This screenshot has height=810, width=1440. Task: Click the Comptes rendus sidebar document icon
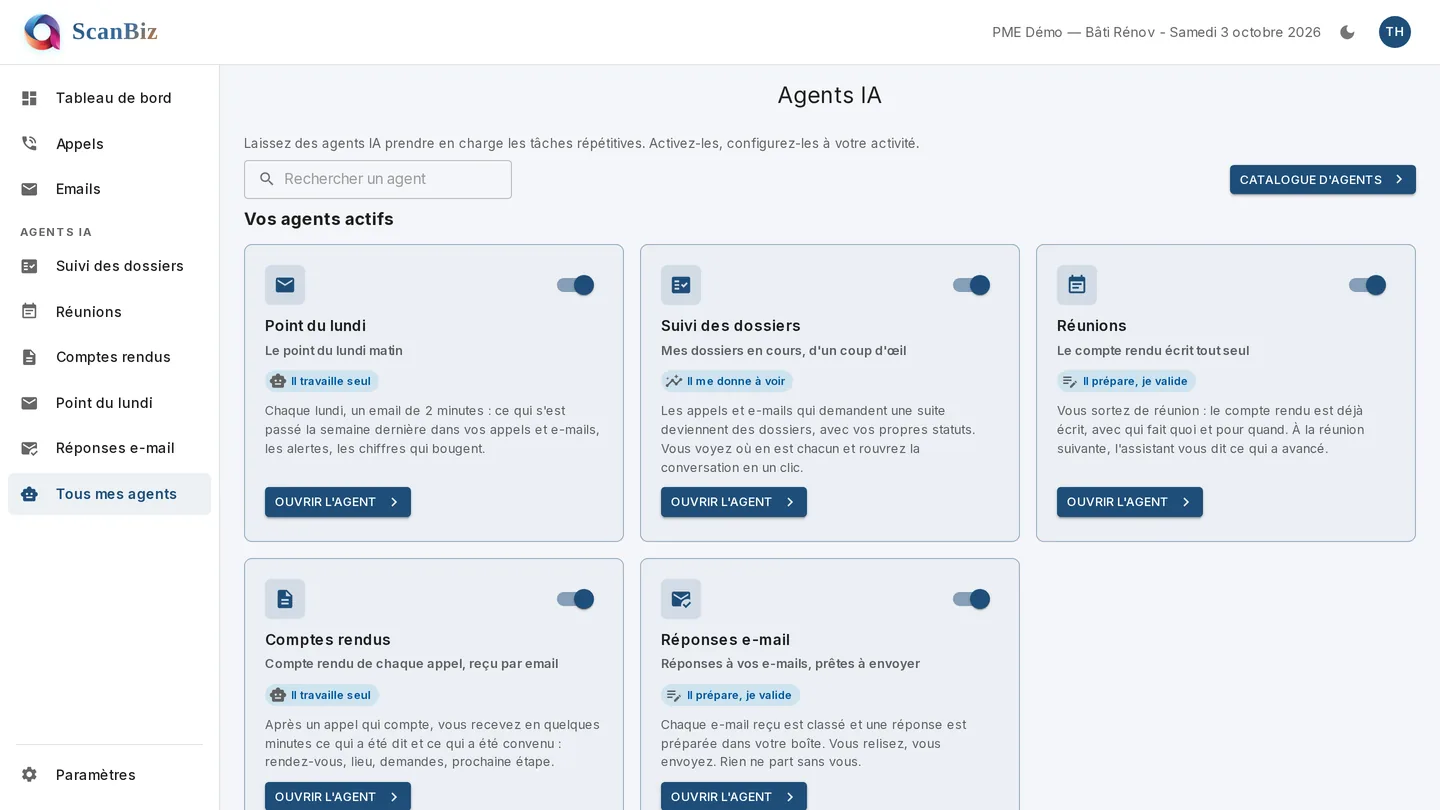[29, 357]
